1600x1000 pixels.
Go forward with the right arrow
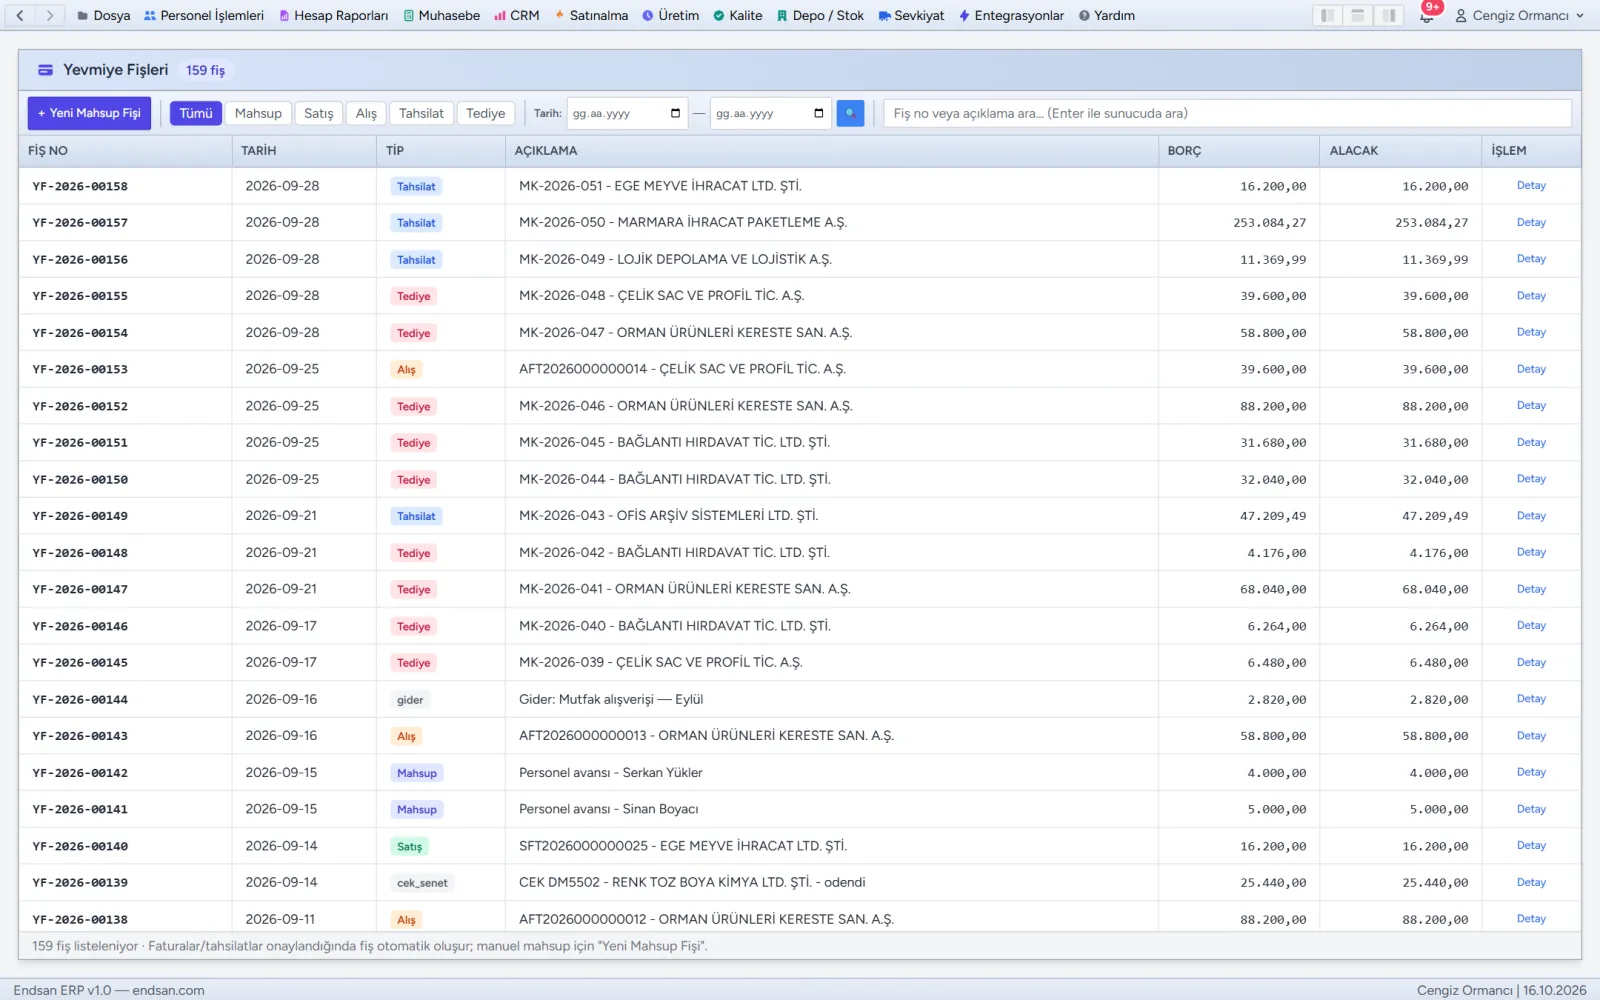point(50,15)
